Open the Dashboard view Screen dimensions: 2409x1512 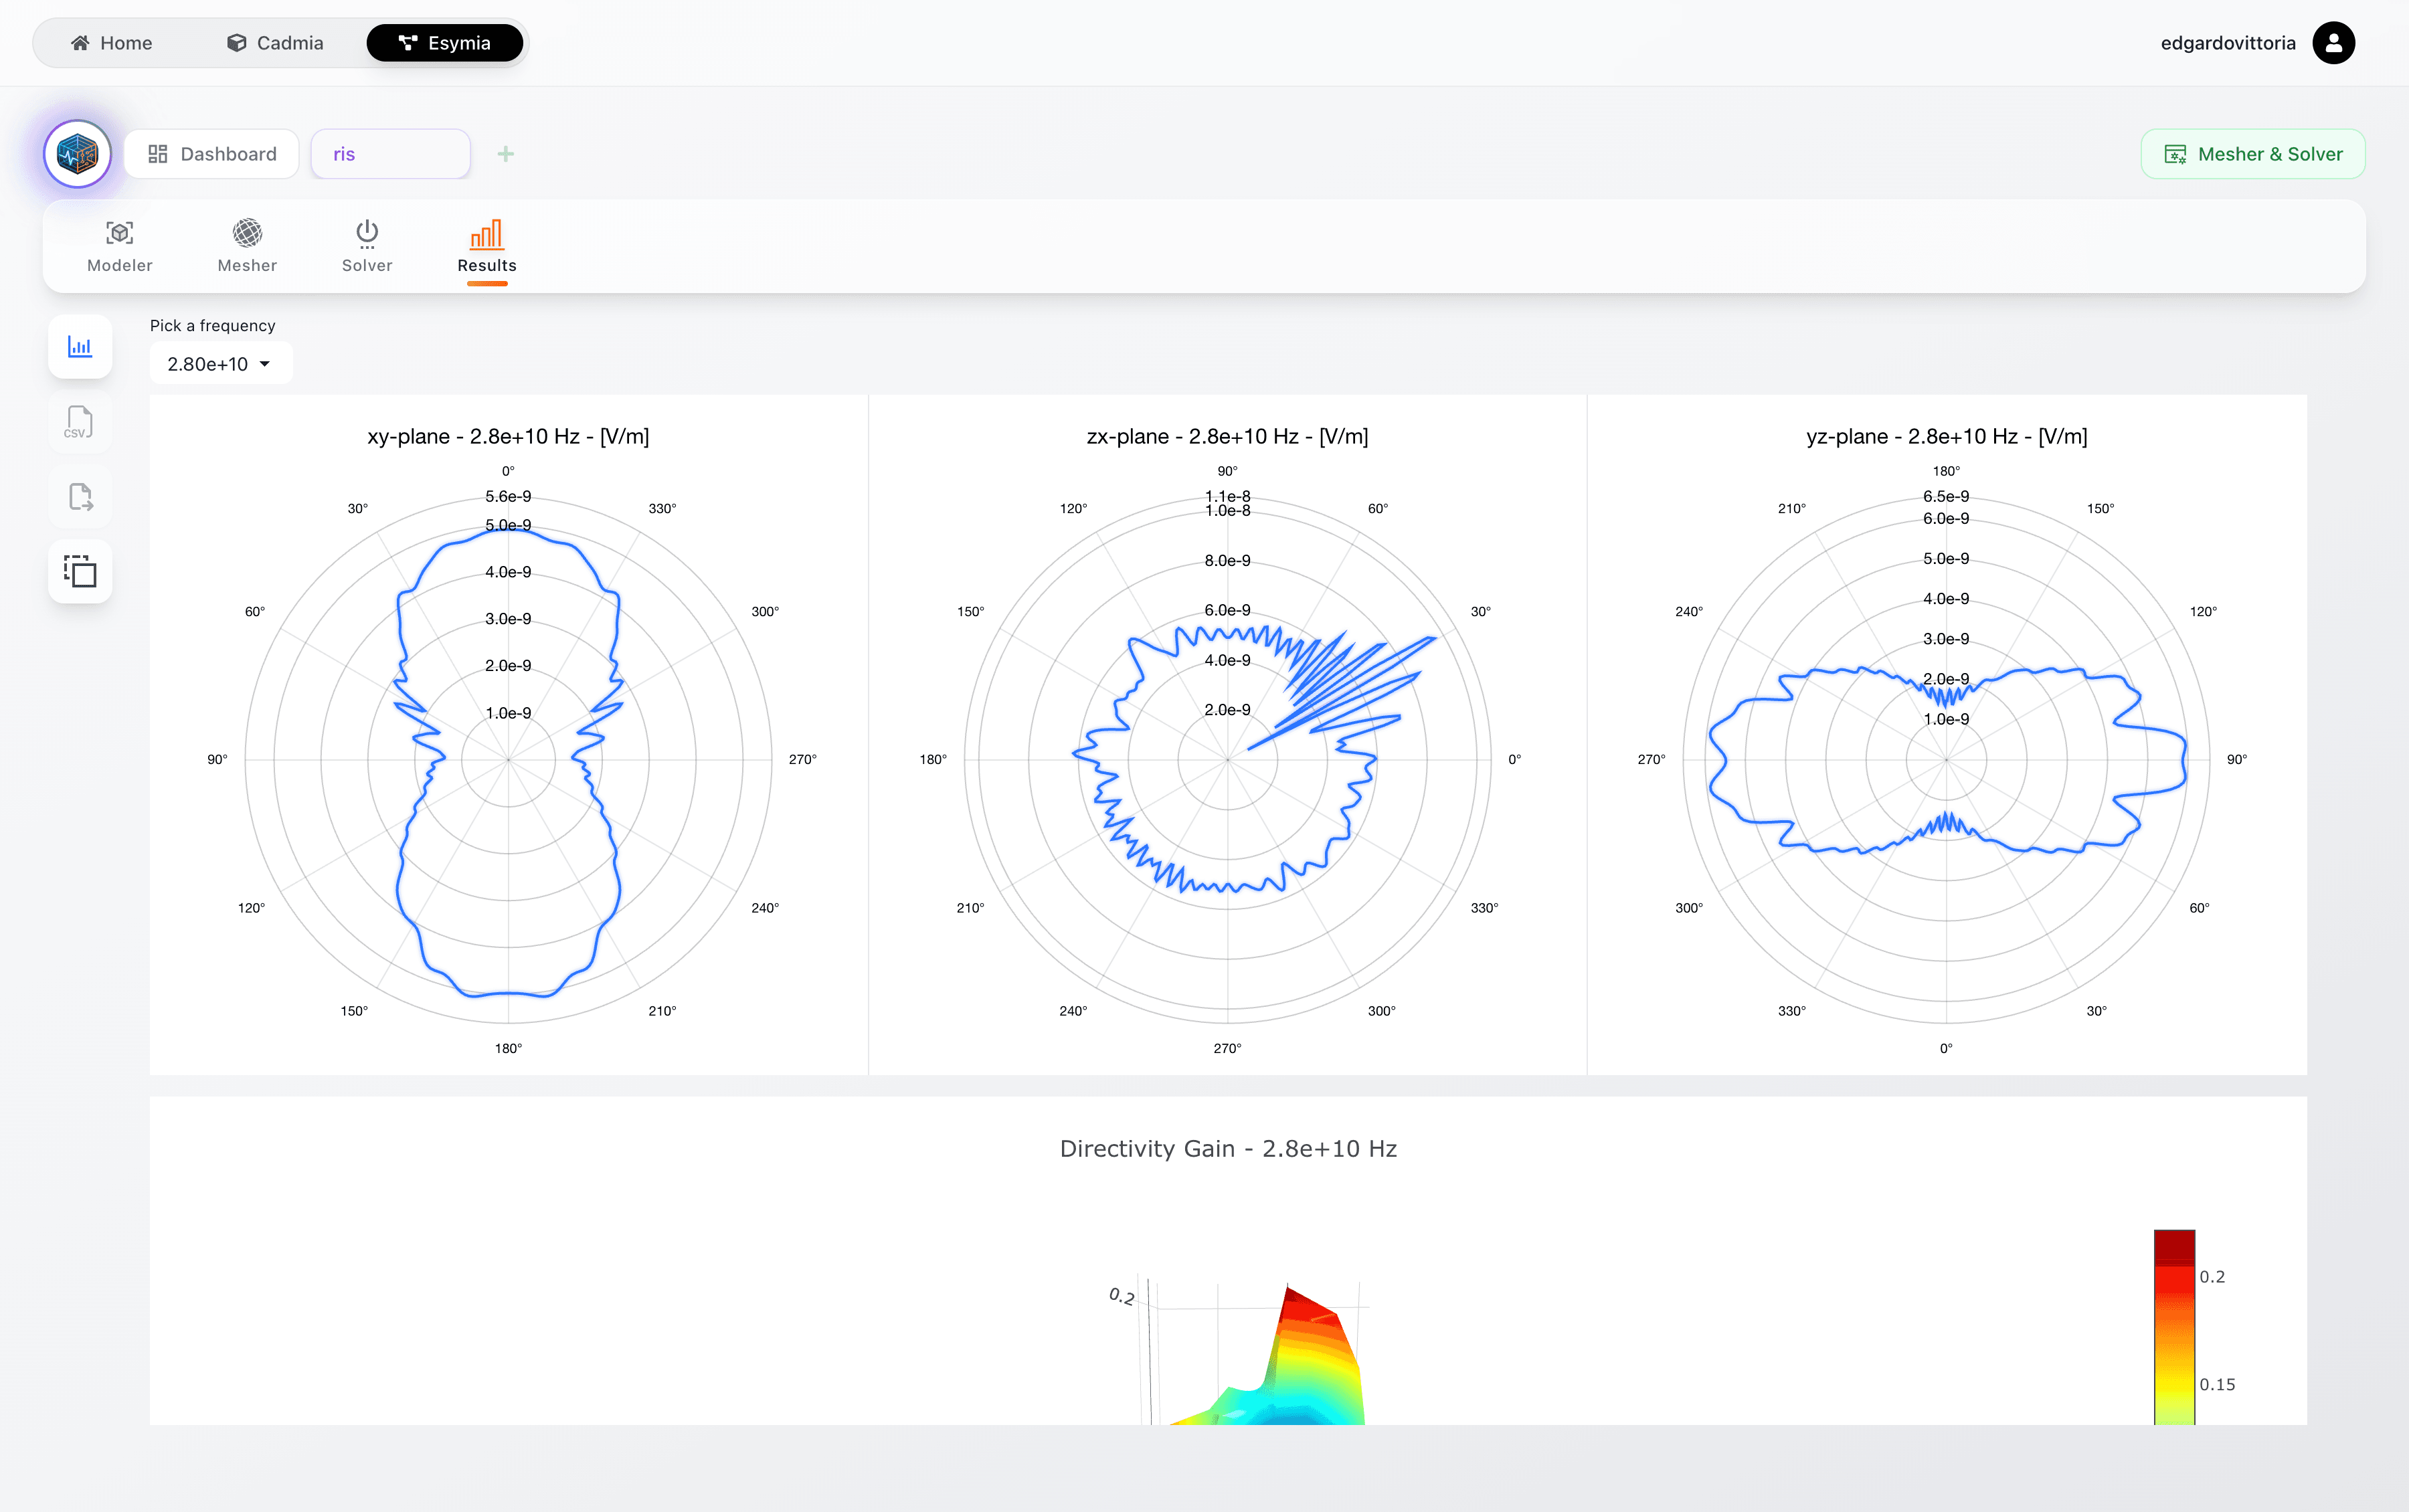coord(211,153)
